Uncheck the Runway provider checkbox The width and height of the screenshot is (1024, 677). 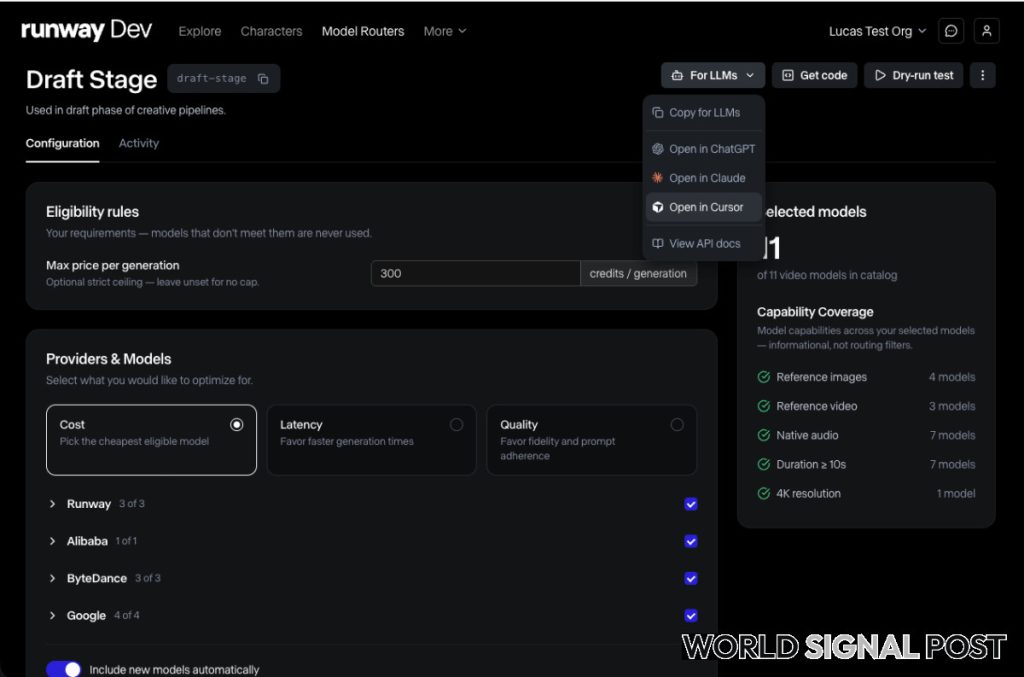(x=691, y=504)
